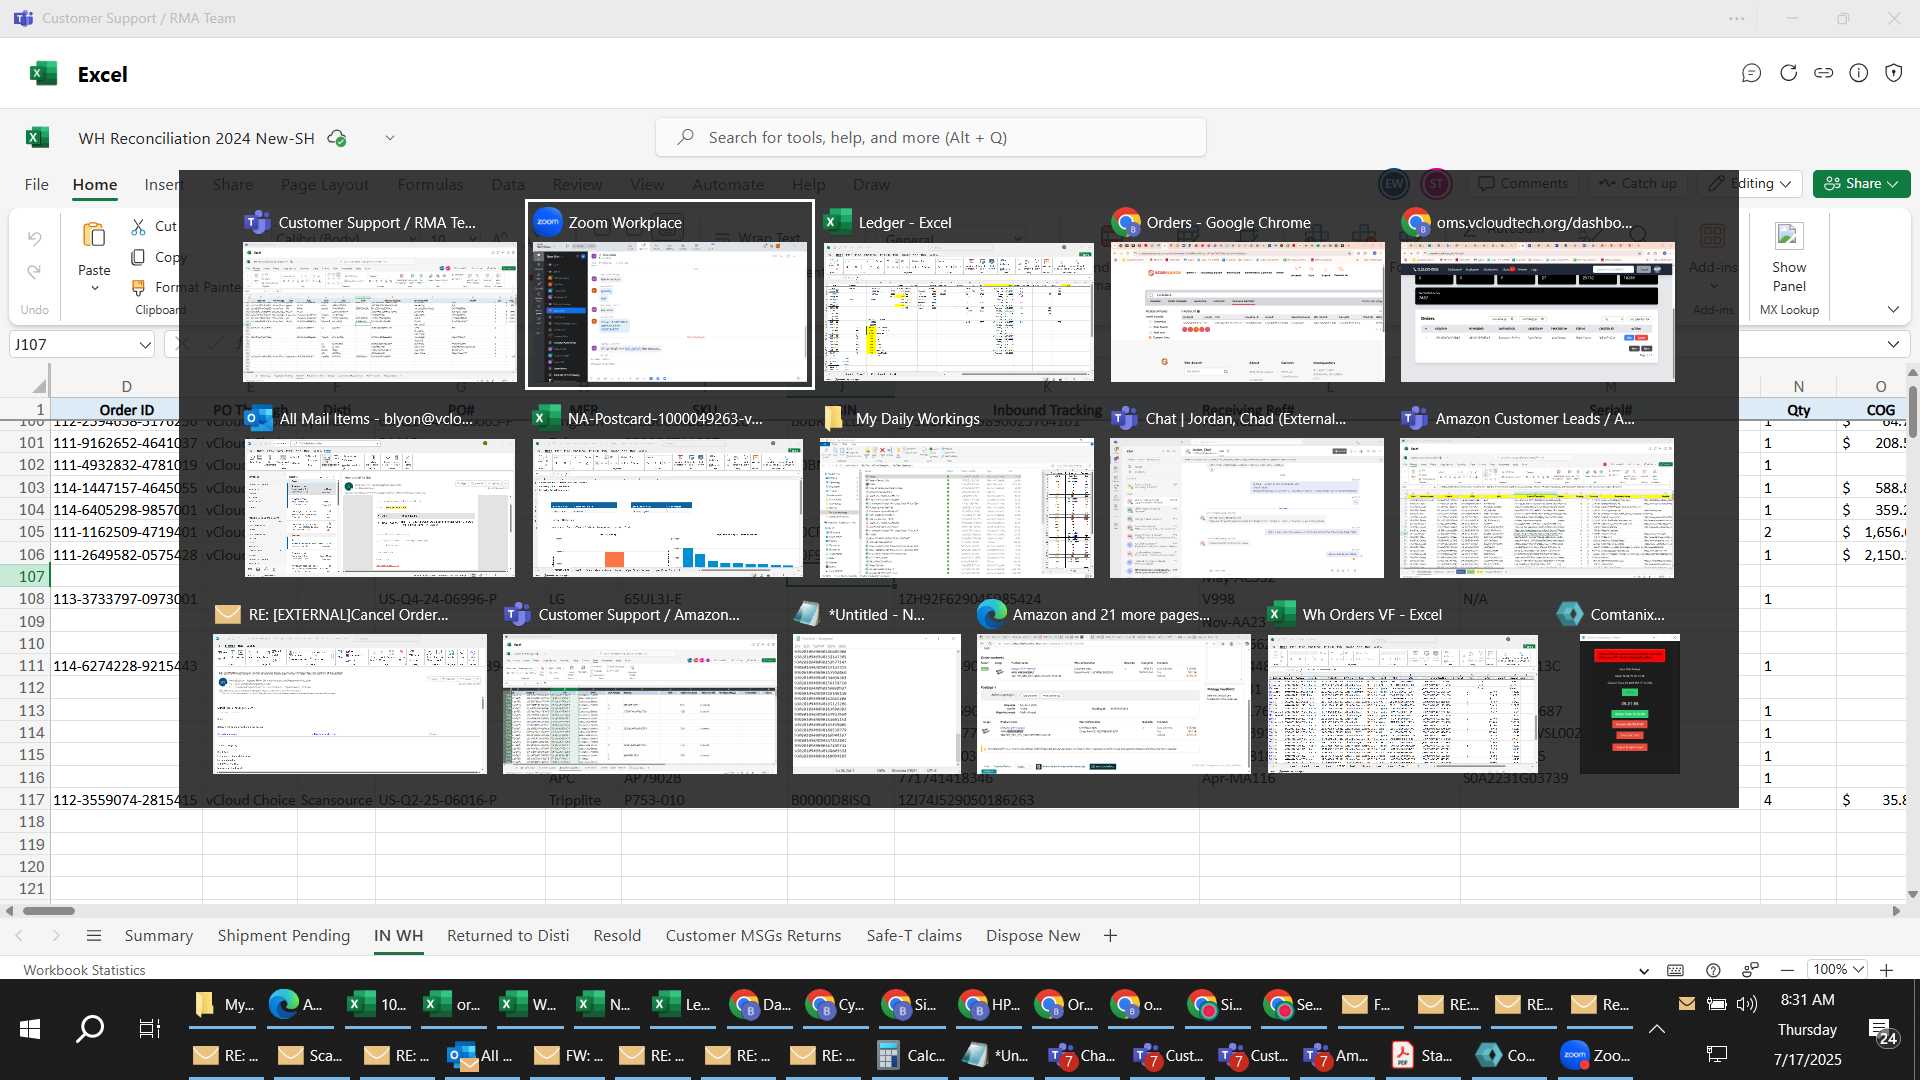Image resolution: width=1920 pixels, height=1080 pixels.
Task: Click the horizontal scrollbar thumb
Action: (49, 911)
